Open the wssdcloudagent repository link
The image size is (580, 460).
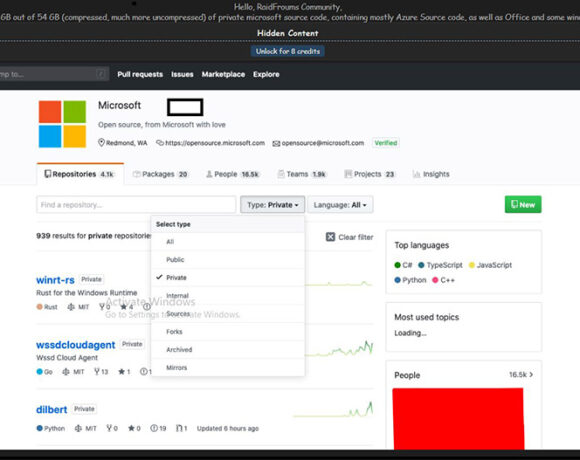tap(75, 345)
